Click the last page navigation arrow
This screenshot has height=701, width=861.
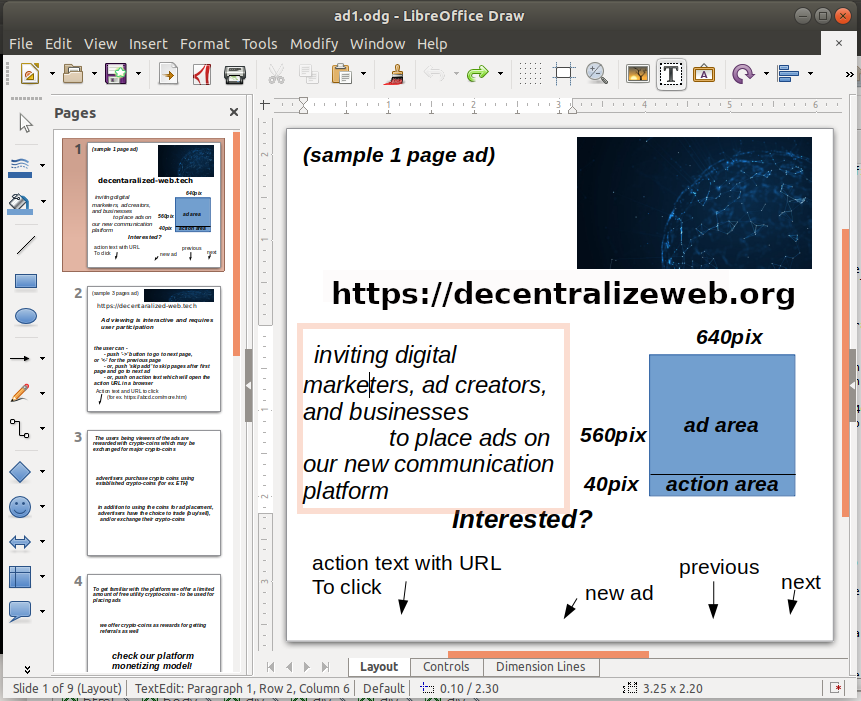point(325,667)
